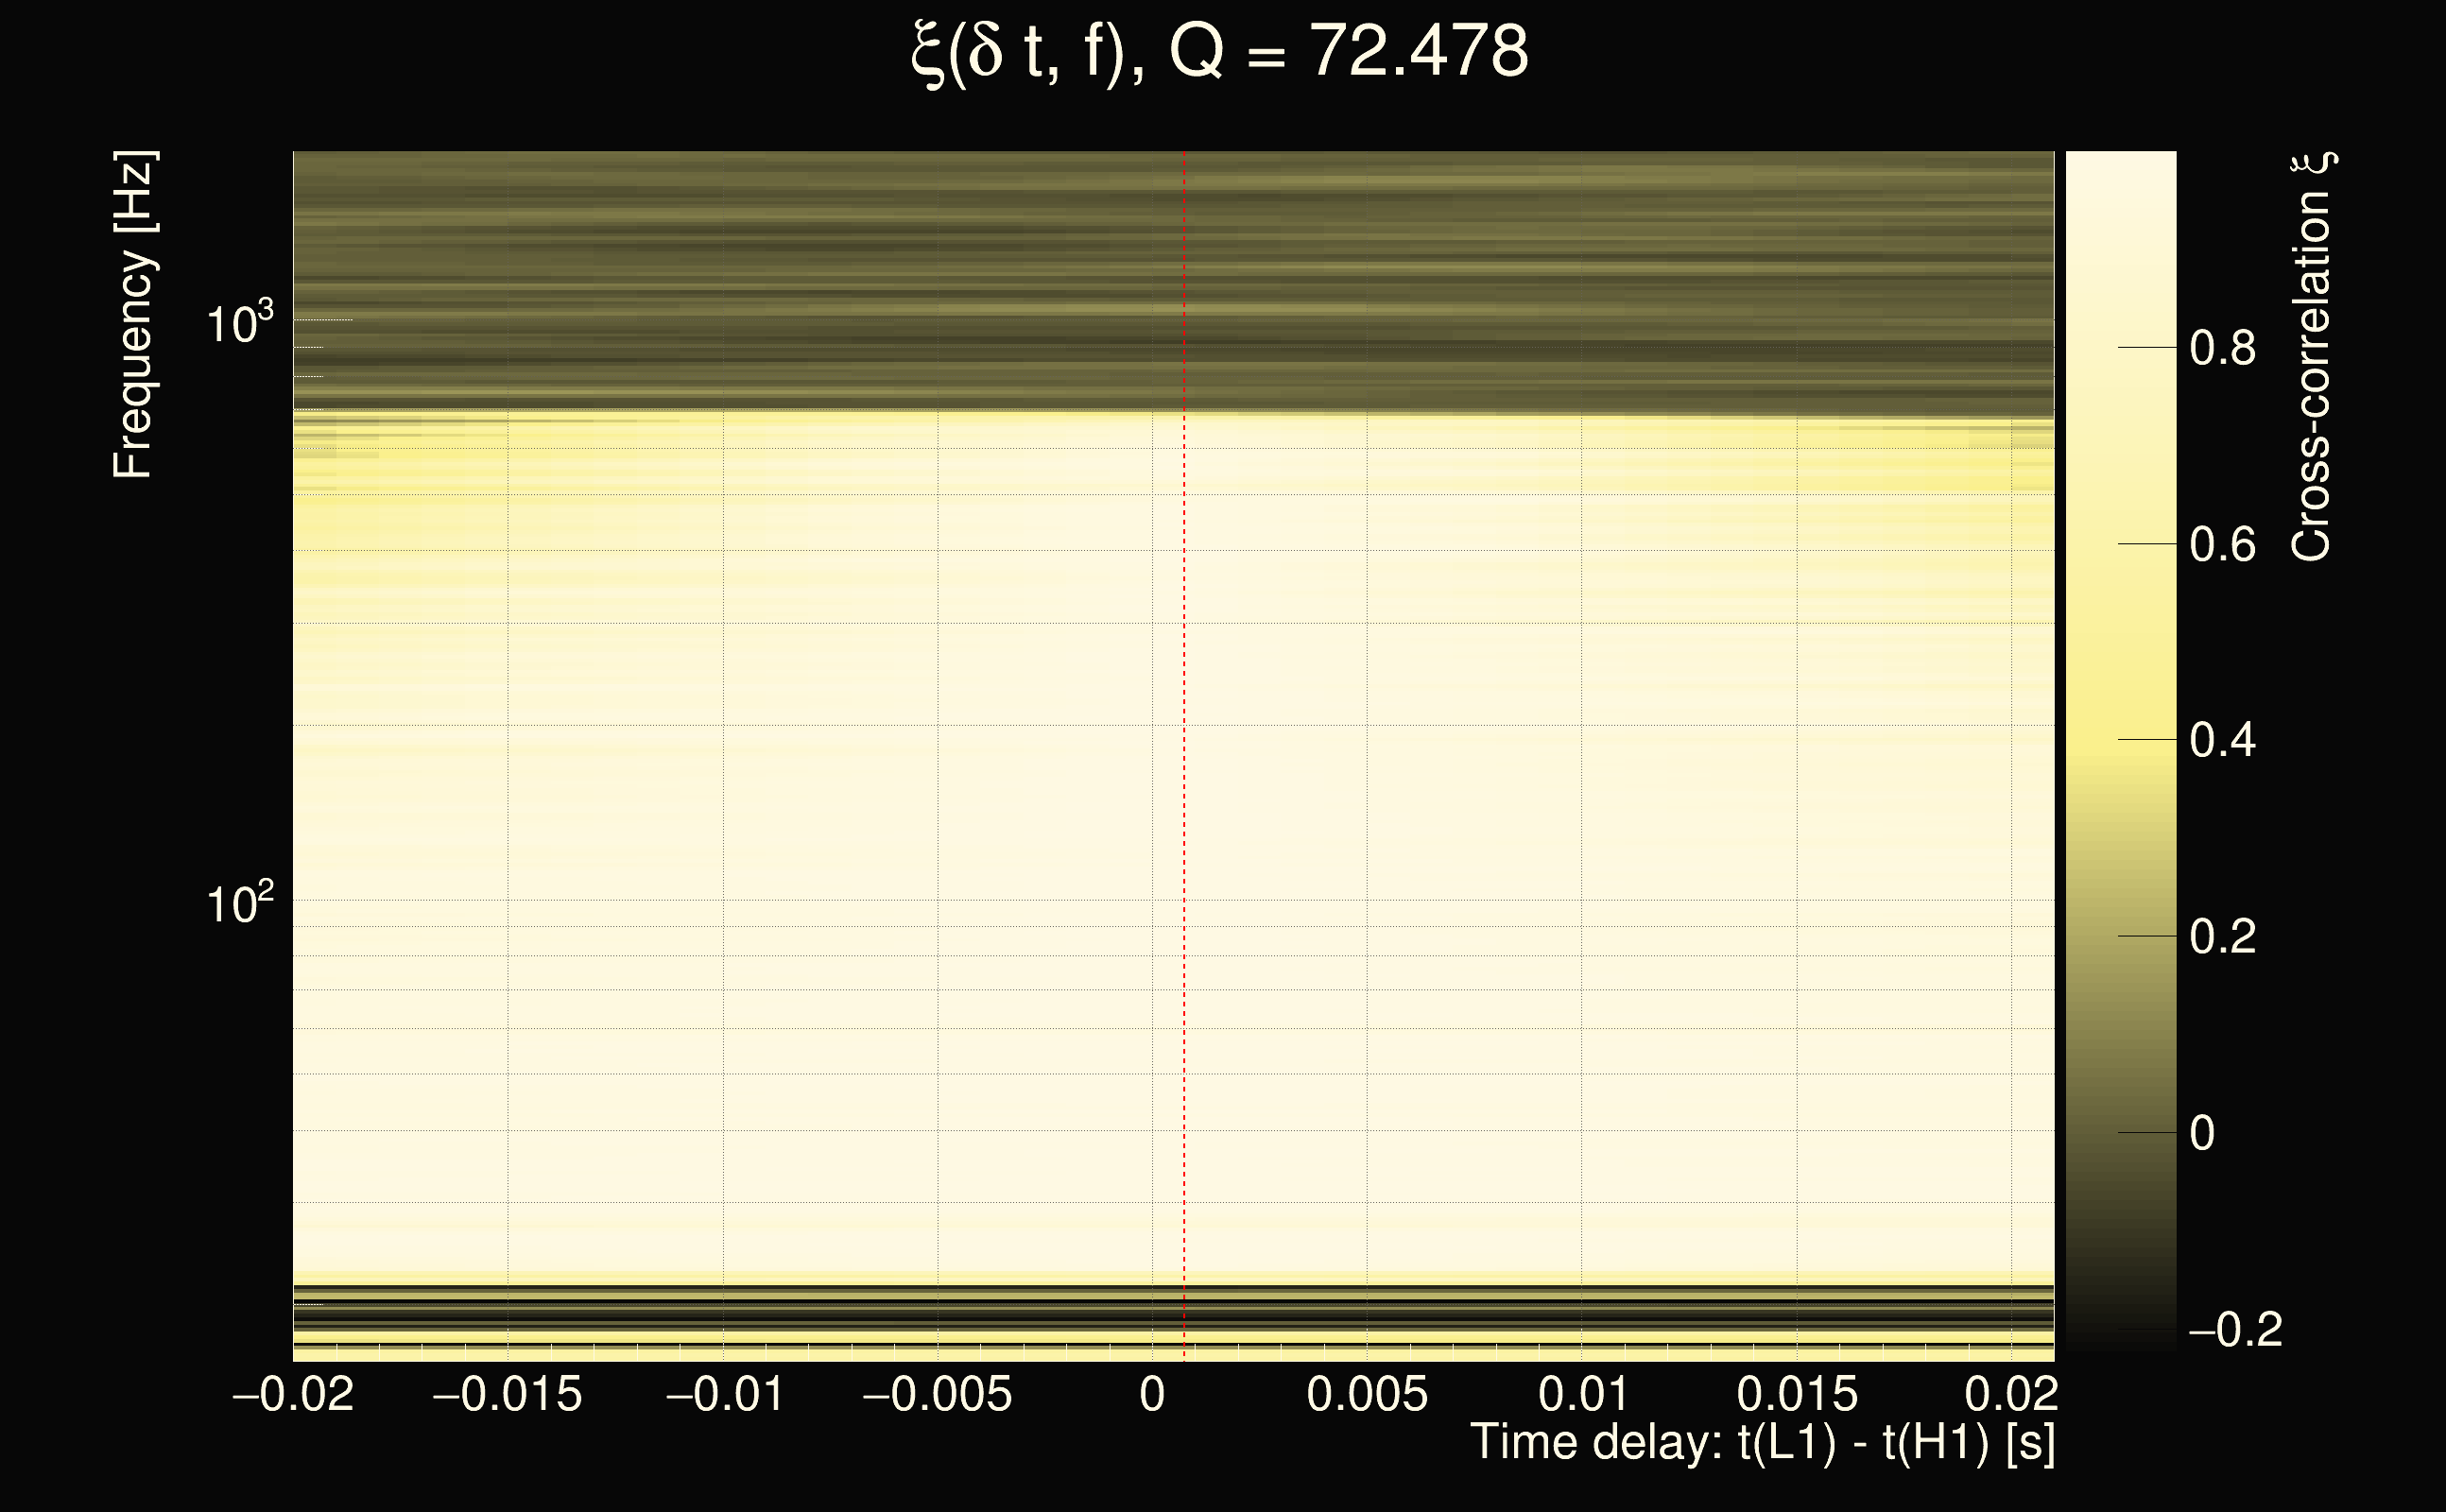Click the 0.2 colorbar tick label

point(2222,937)
